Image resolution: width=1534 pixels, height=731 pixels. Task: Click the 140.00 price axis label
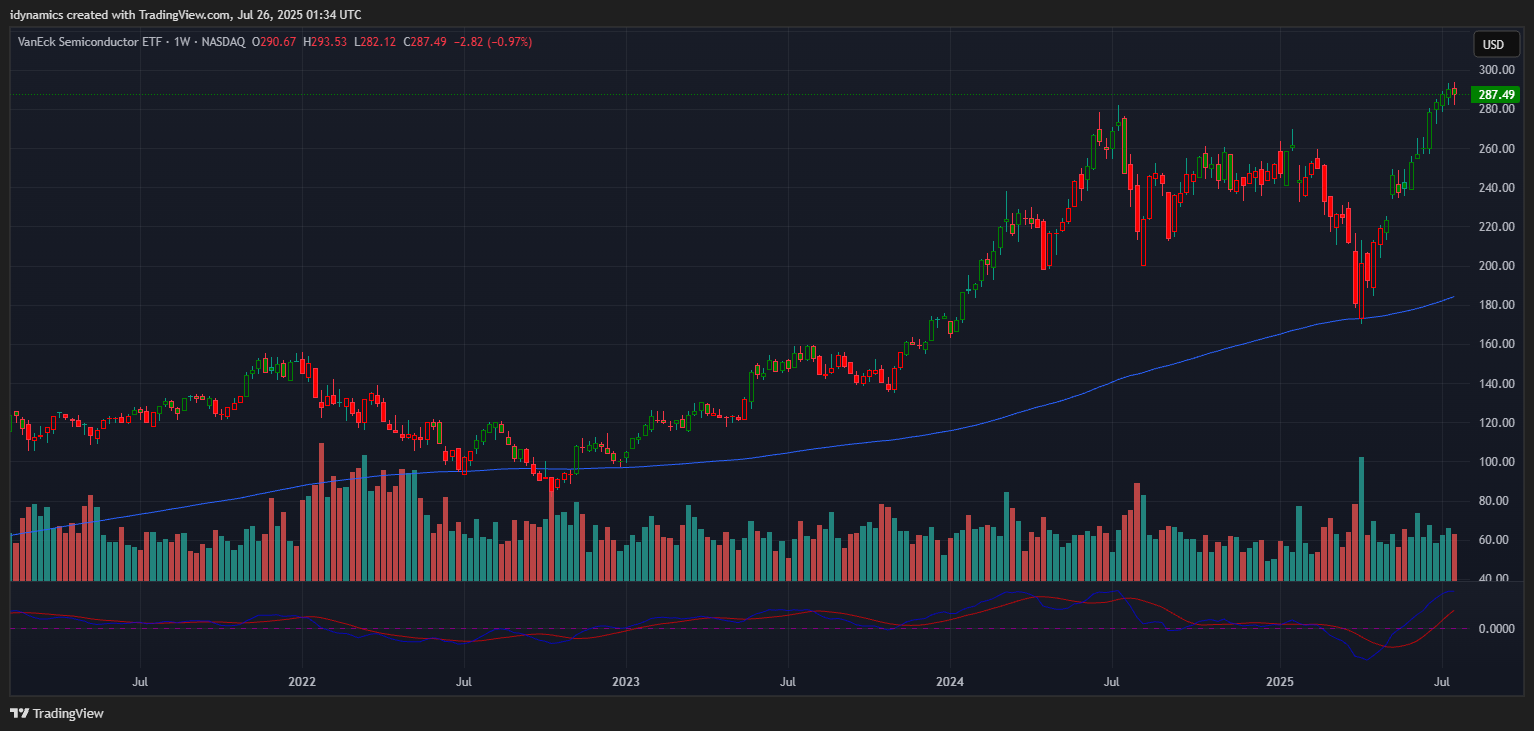point(1497,384)
